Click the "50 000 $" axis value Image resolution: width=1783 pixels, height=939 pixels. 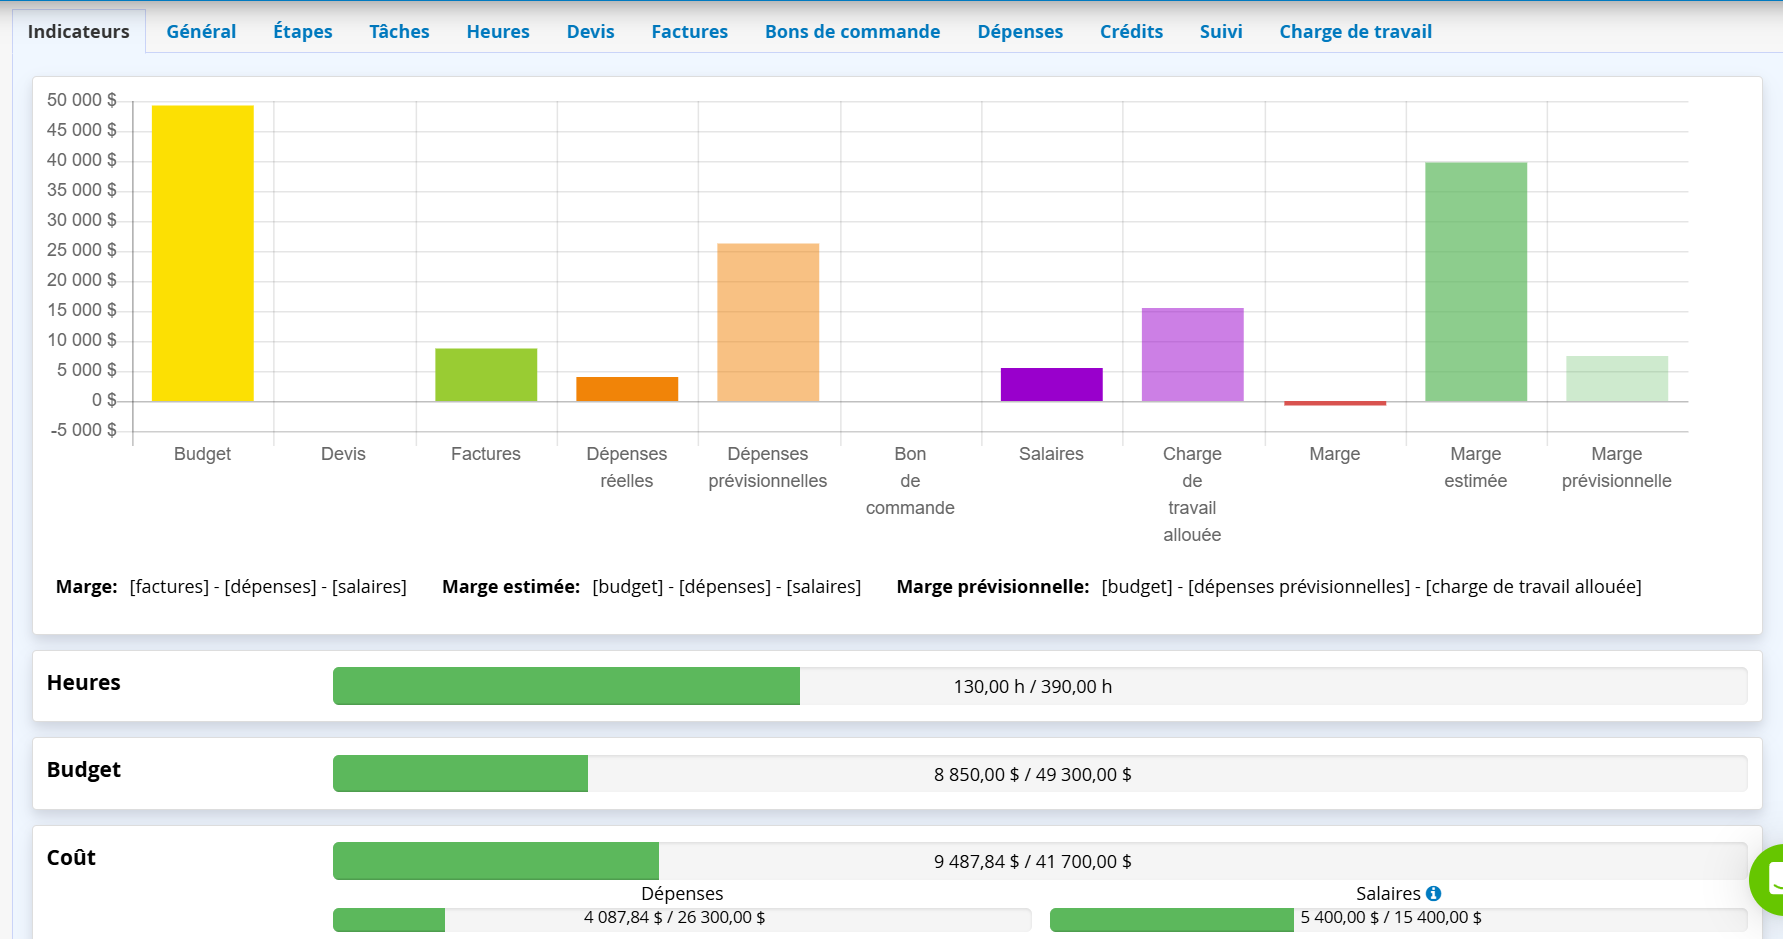[x=82, y=100]
